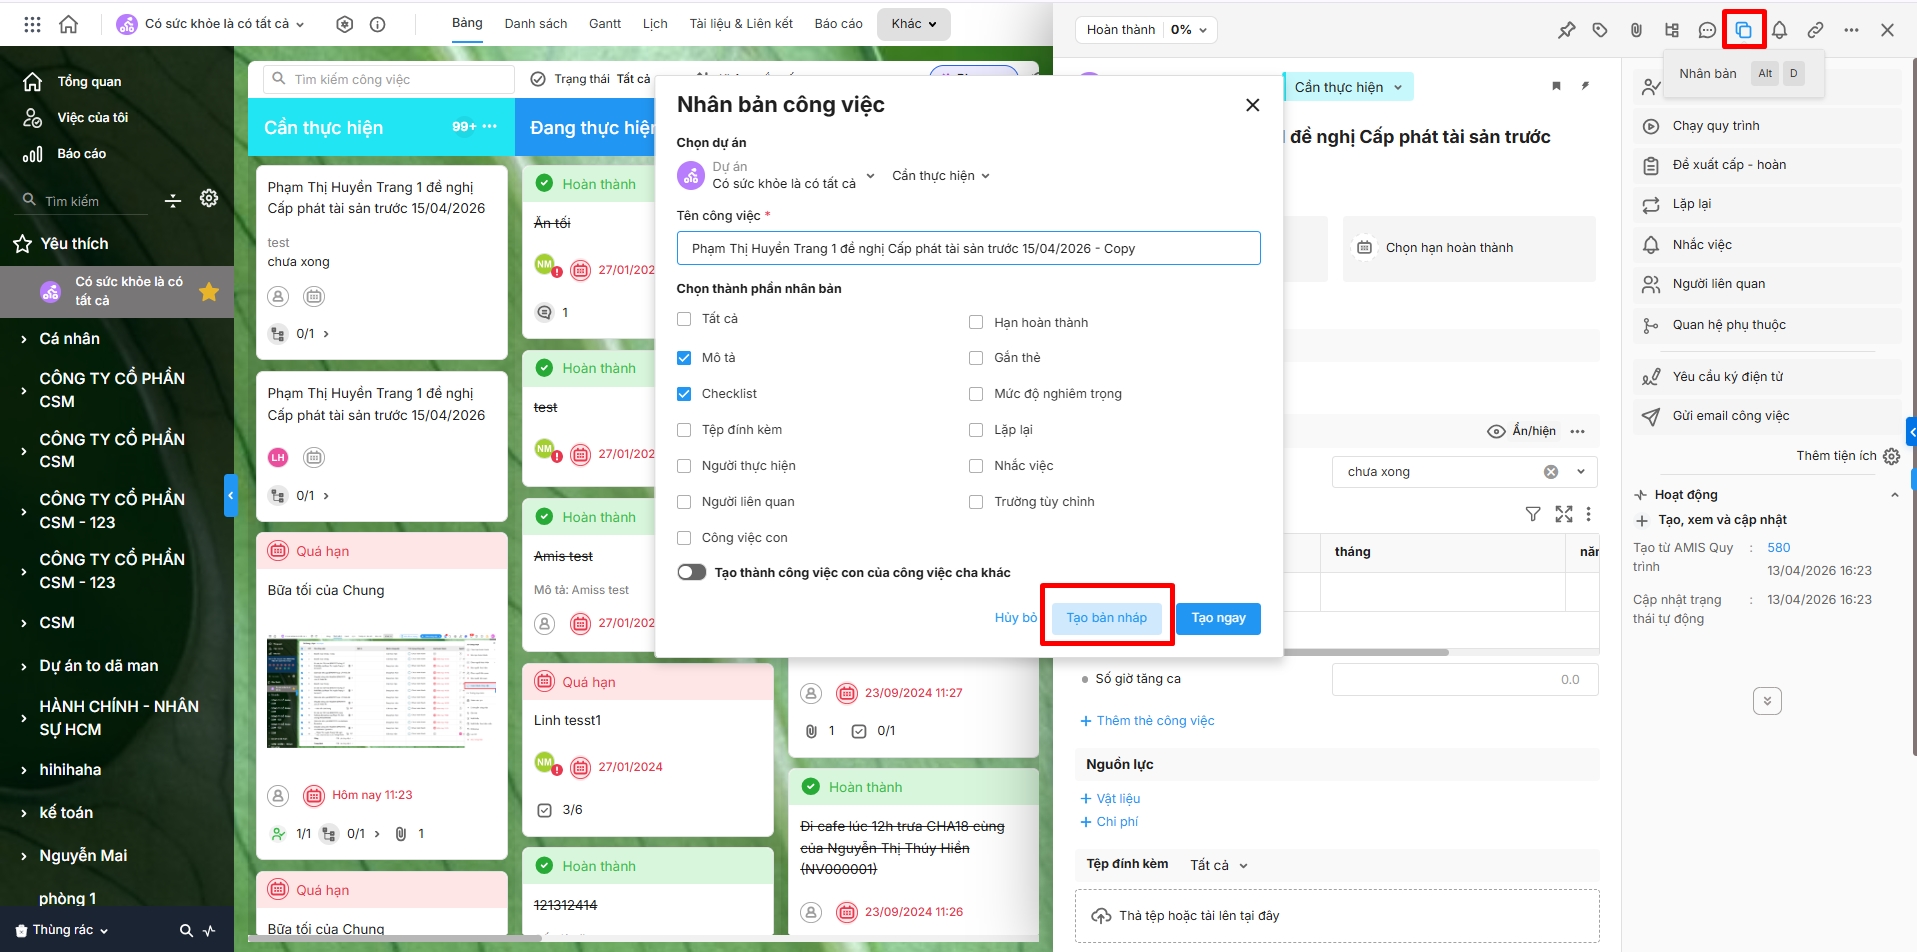Click the pin icon in task panel
Screen dimensions: 1917x952
[1566, 30]
